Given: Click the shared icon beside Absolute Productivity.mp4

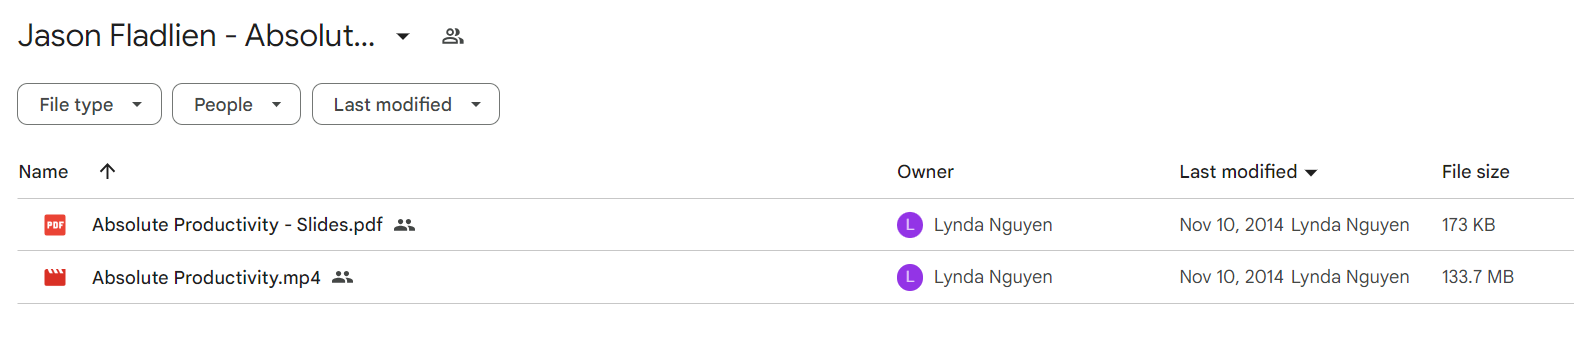Looking at the screenshot, I should (342, 277).
